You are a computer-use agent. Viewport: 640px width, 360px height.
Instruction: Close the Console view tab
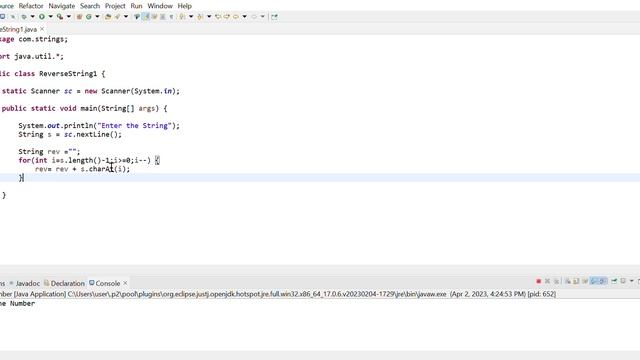click(125, 282)
